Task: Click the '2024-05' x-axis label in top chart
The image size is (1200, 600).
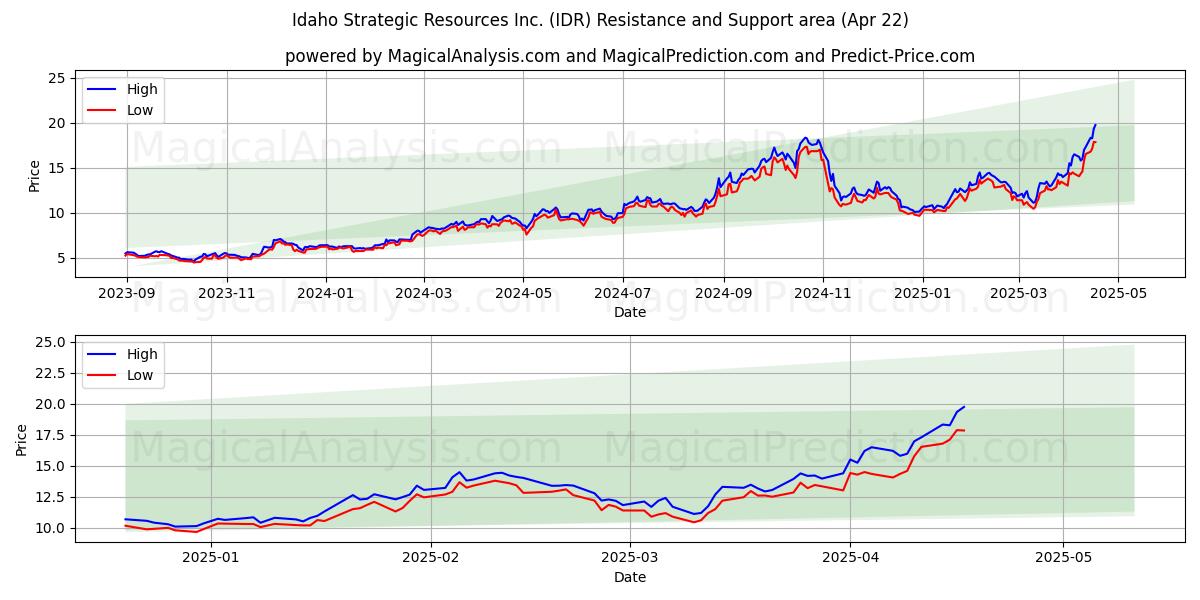Action: pyautogui.click(x=524, y=293)
